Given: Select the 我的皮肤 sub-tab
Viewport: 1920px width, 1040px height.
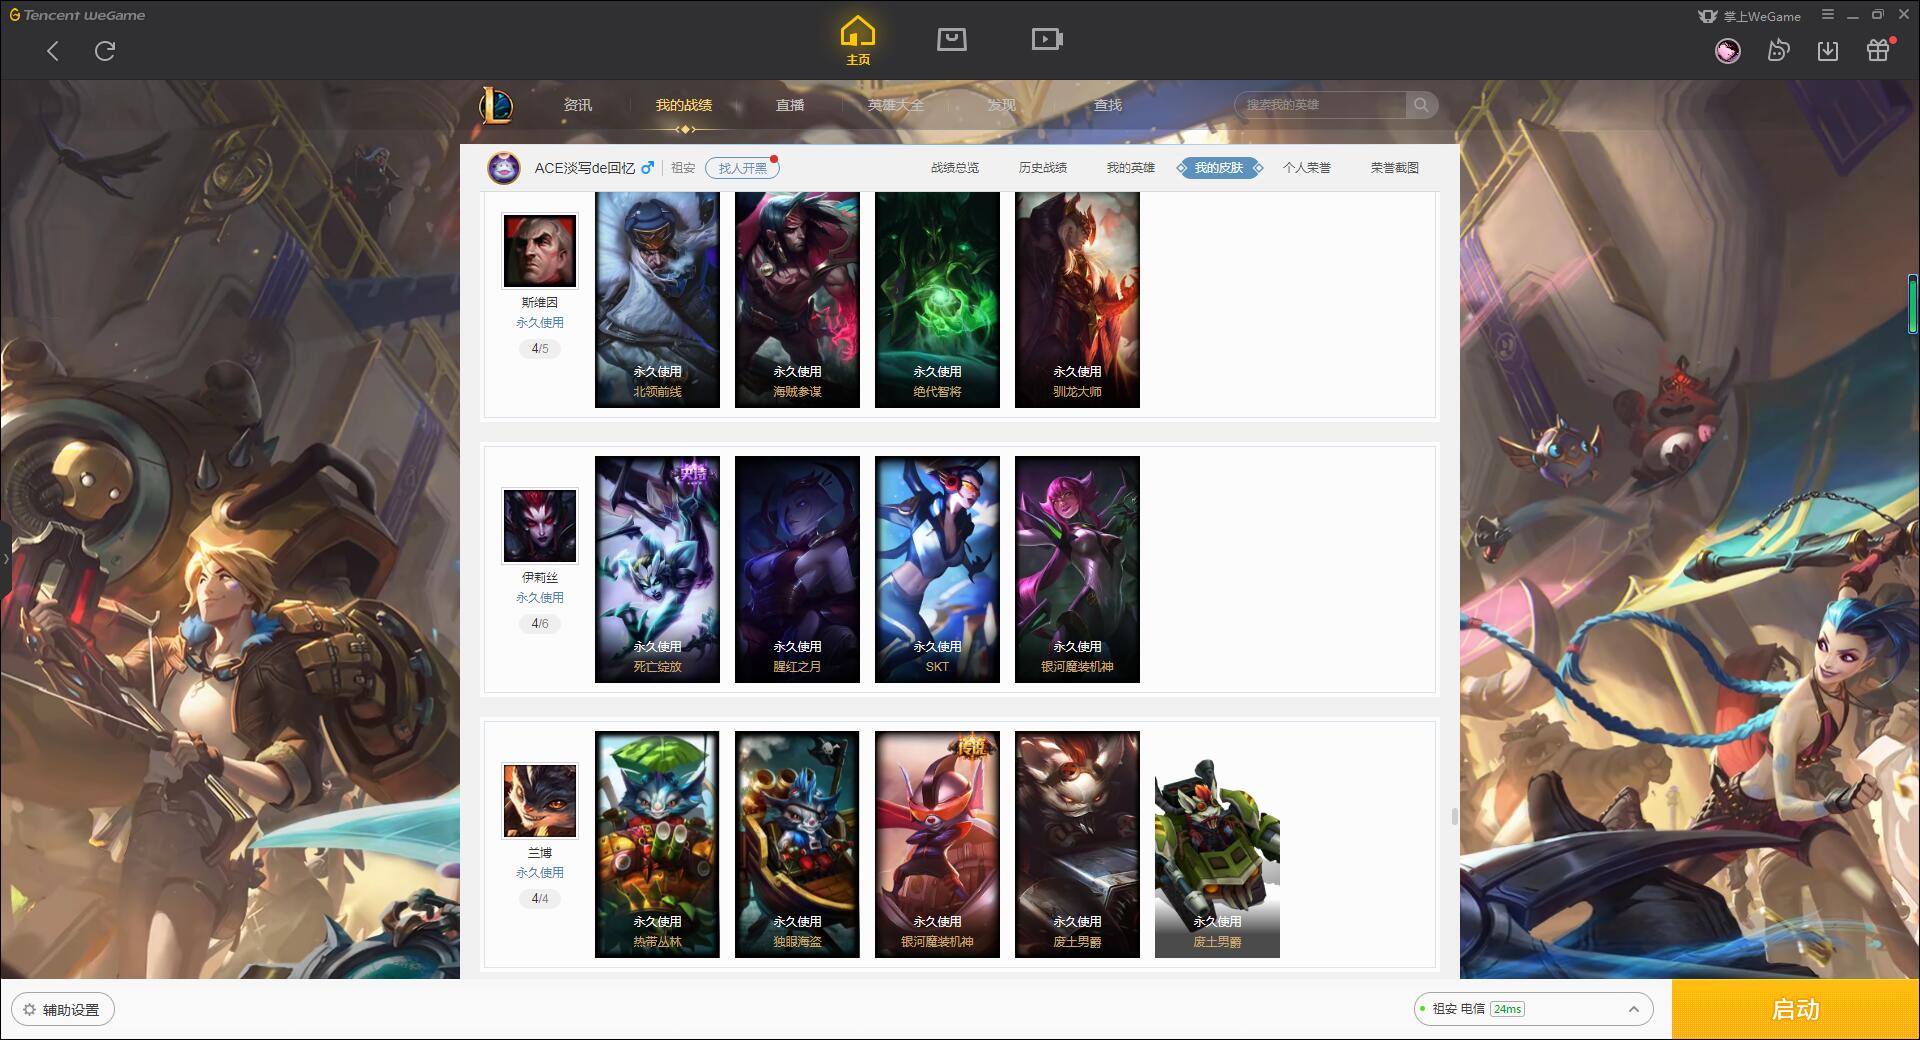Looking at the screenshot, I should [x=1219, y=168].
